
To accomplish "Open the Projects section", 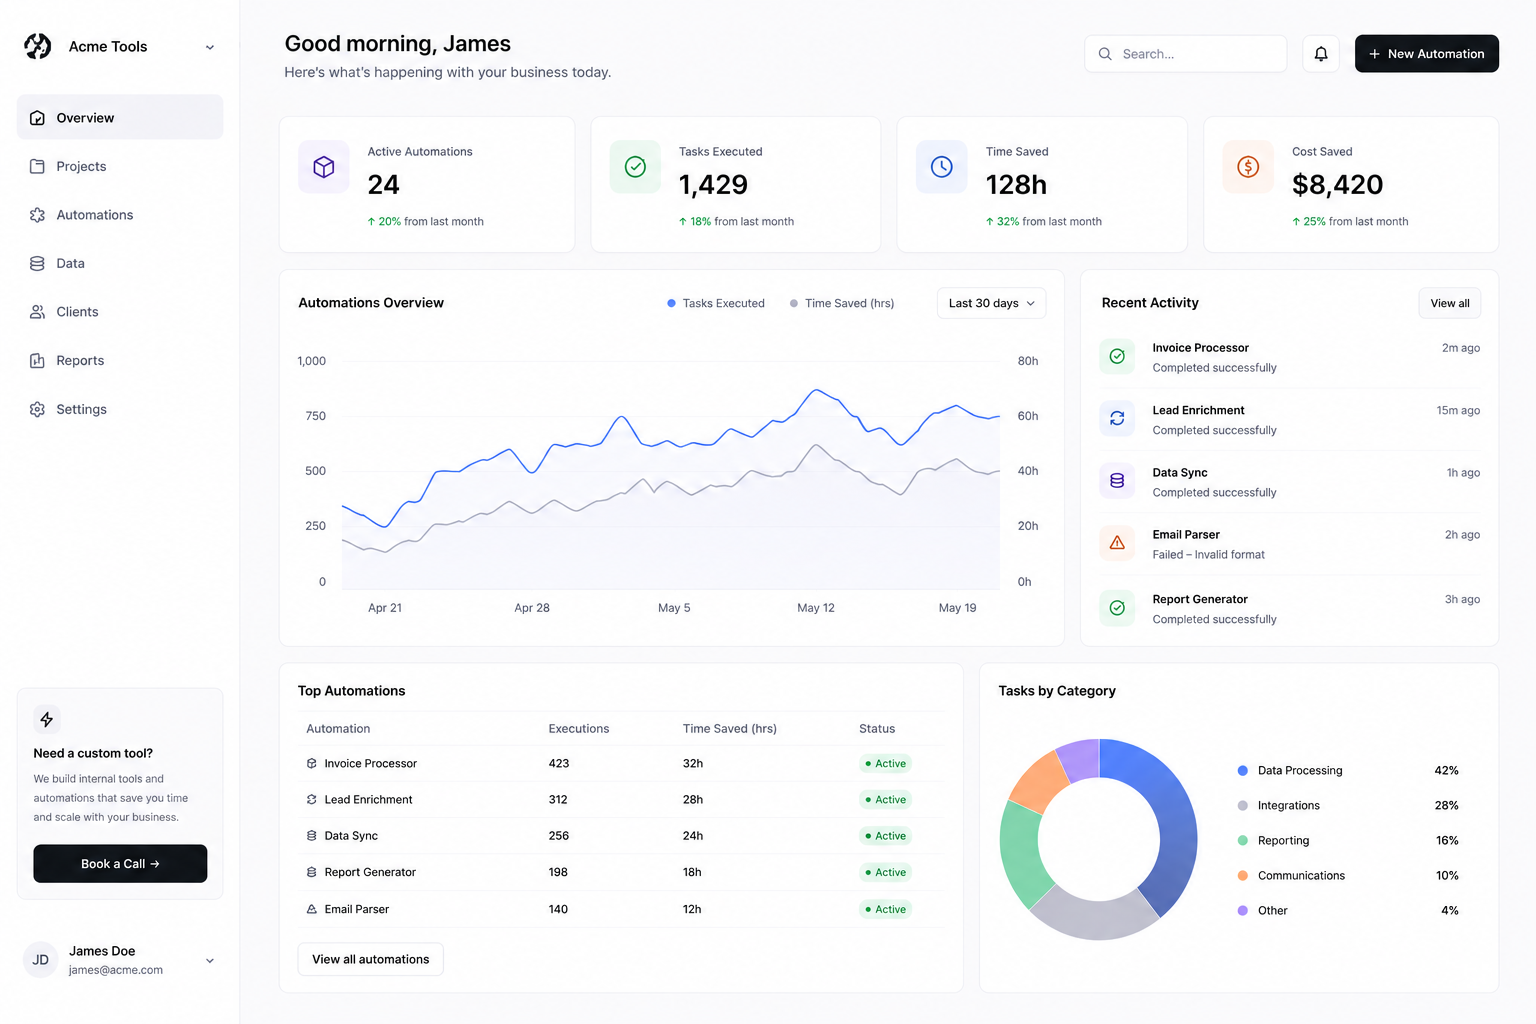I will pyautogui.click(x=120, y=166).
